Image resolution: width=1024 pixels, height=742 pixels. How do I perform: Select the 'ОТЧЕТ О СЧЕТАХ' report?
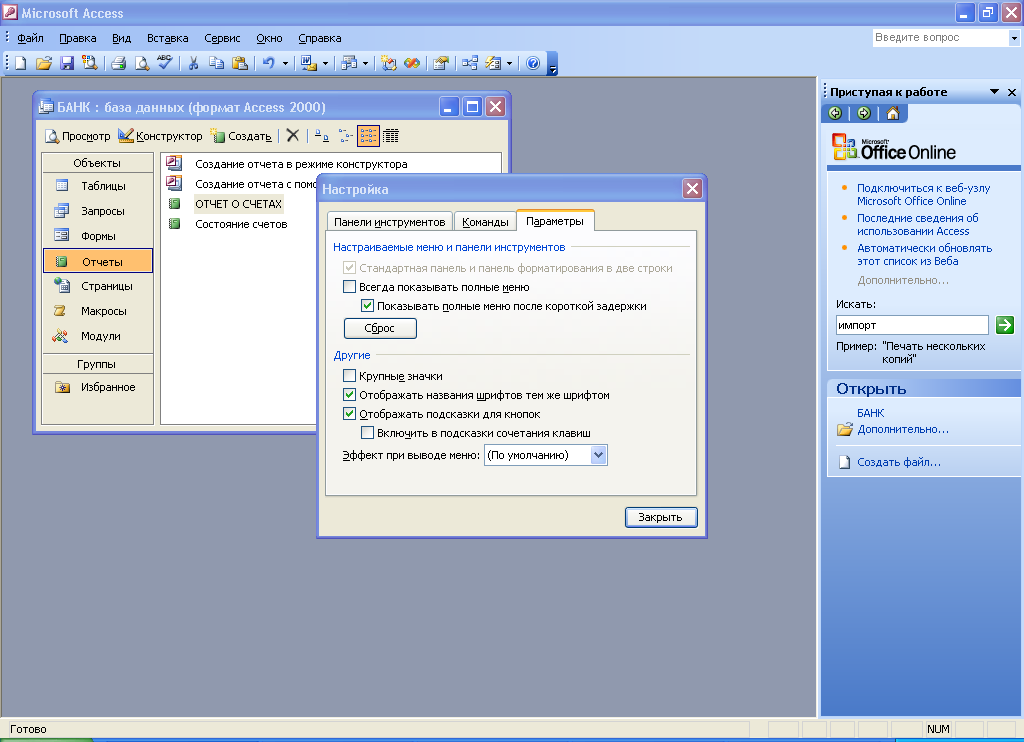pyautogui.click(x=238, y=204)
